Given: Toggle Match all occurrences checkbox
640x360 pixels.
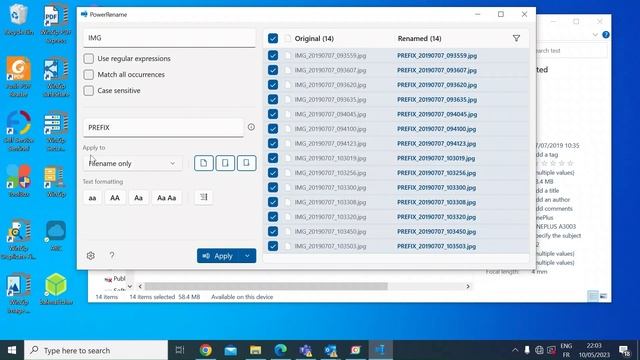Looking at the screenshot, I should [89, 74].
